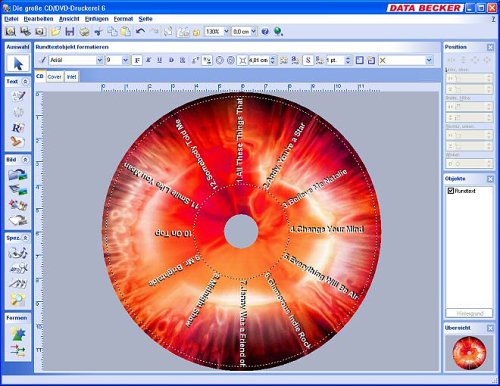
Task: Close the Übersicht panel
Action: pyautogui.click(x=490, y=328)
